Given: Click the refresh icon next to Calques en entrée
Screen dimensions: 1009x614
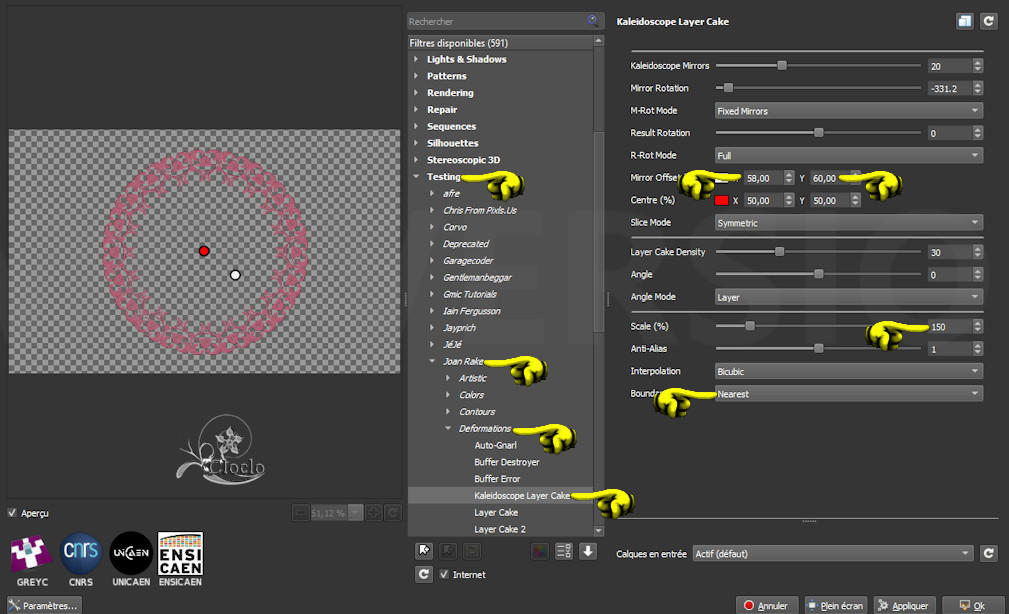Looking at the screenshot, I should (x=988, y=553).
